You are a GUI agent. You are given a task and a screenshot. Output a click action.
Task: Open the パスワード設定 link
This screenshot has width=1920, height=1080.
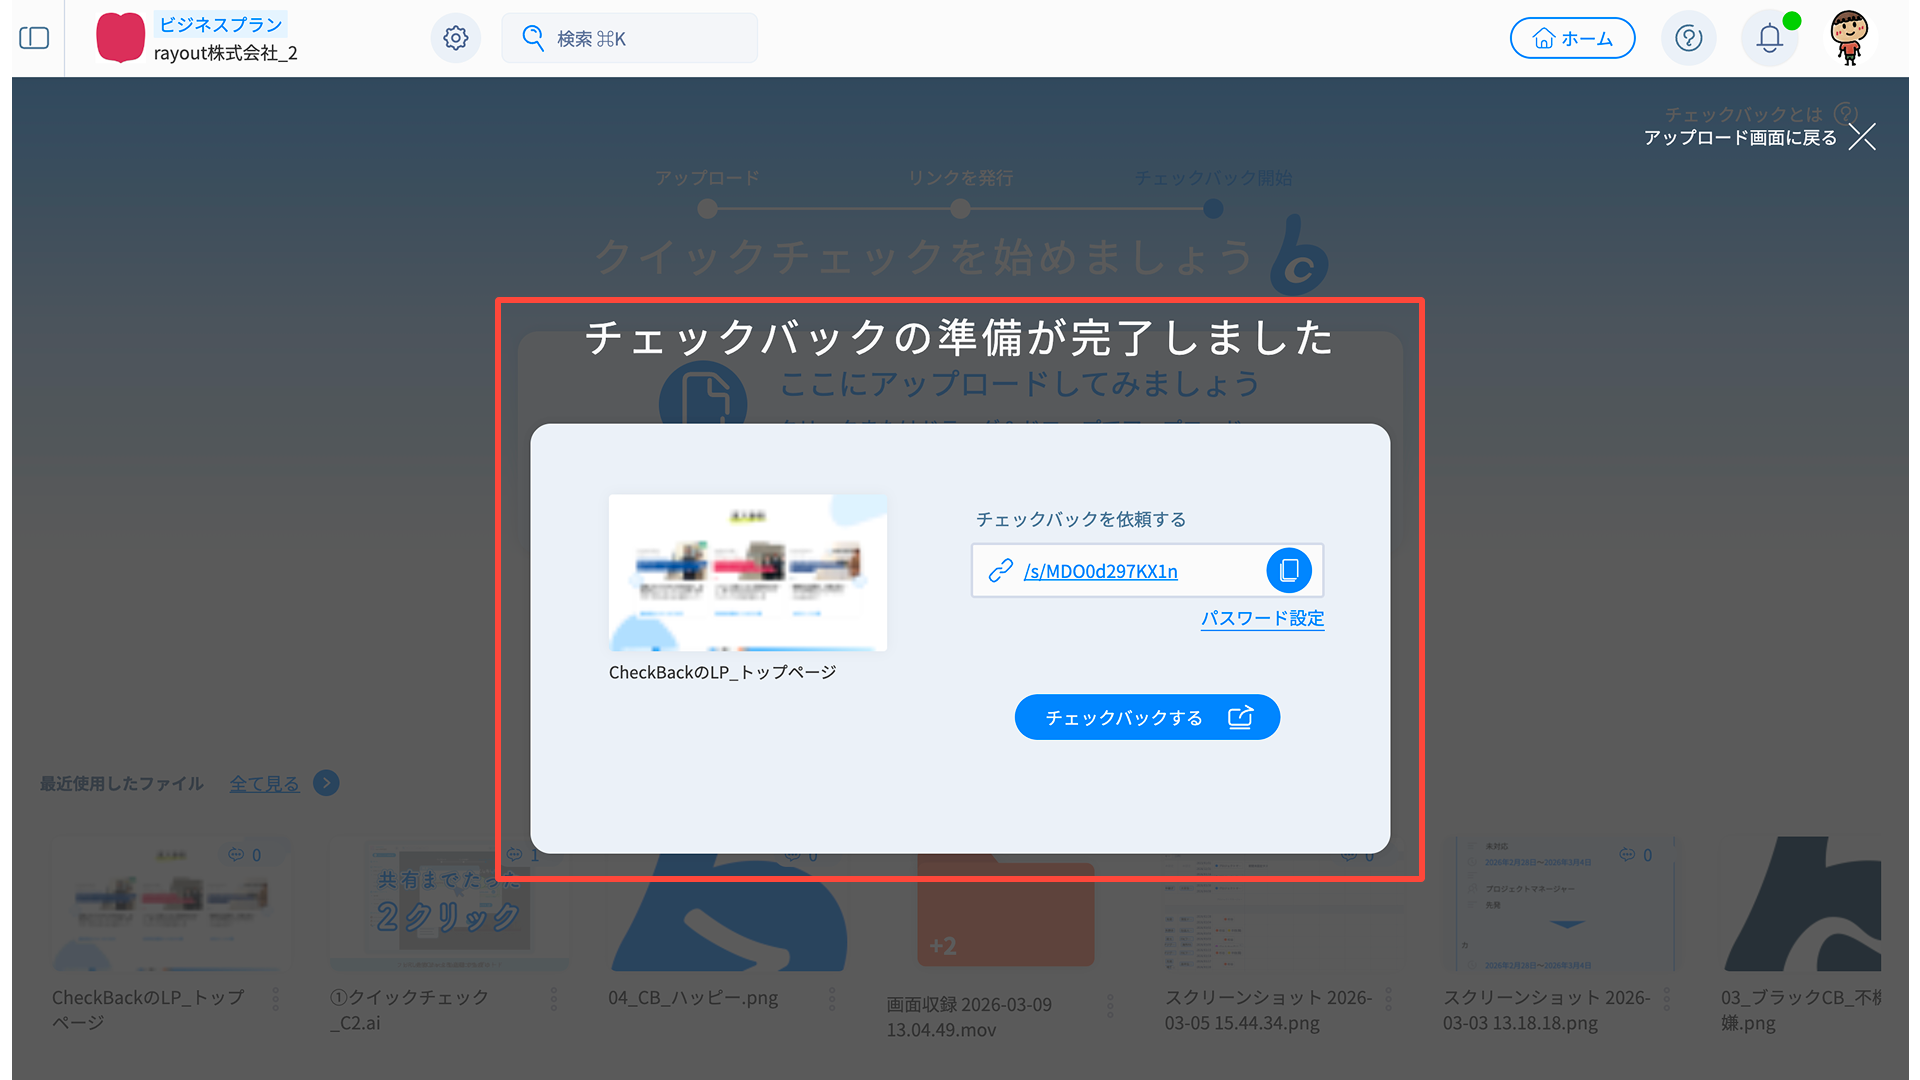(1262, 618)
